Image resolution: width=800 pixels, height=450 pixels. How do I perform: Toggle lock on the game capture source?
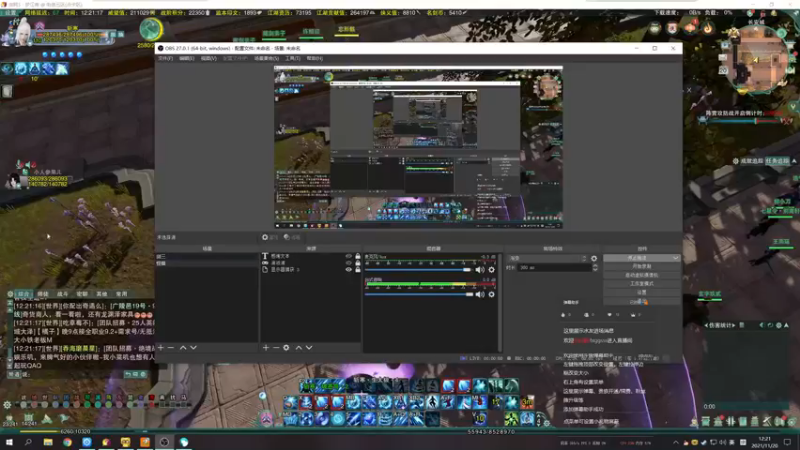(358, 263)
